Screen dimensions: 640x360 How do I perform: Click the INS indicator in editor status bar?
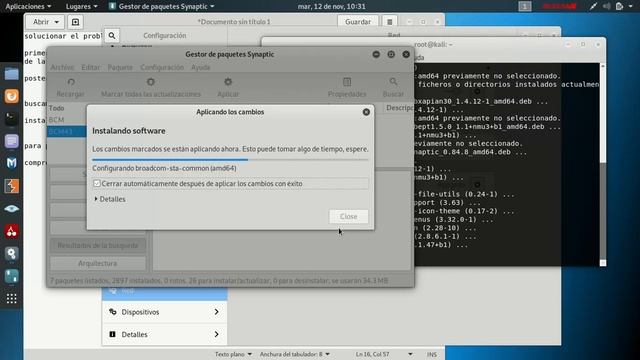click(x=431, y=354)
